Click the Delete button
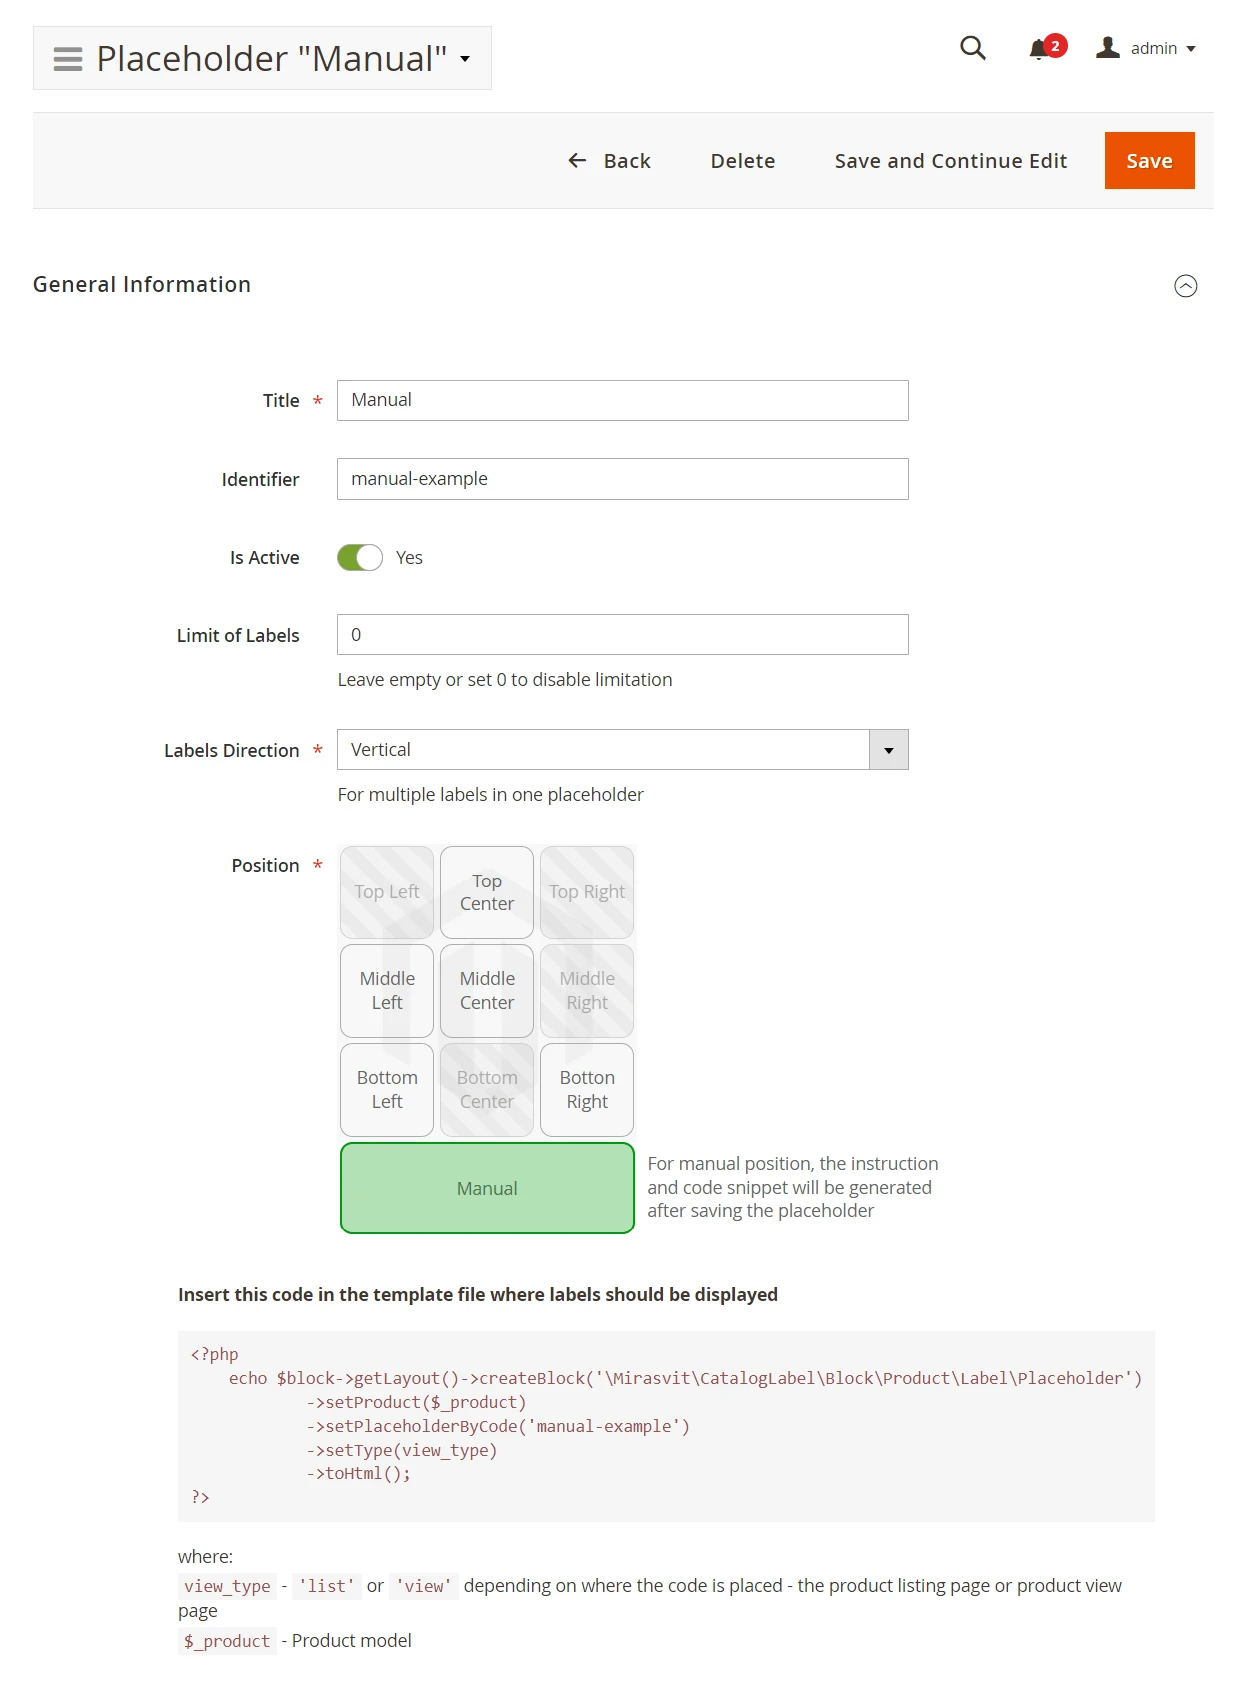Viewport: 1244px width, 1689px height. 743,161
